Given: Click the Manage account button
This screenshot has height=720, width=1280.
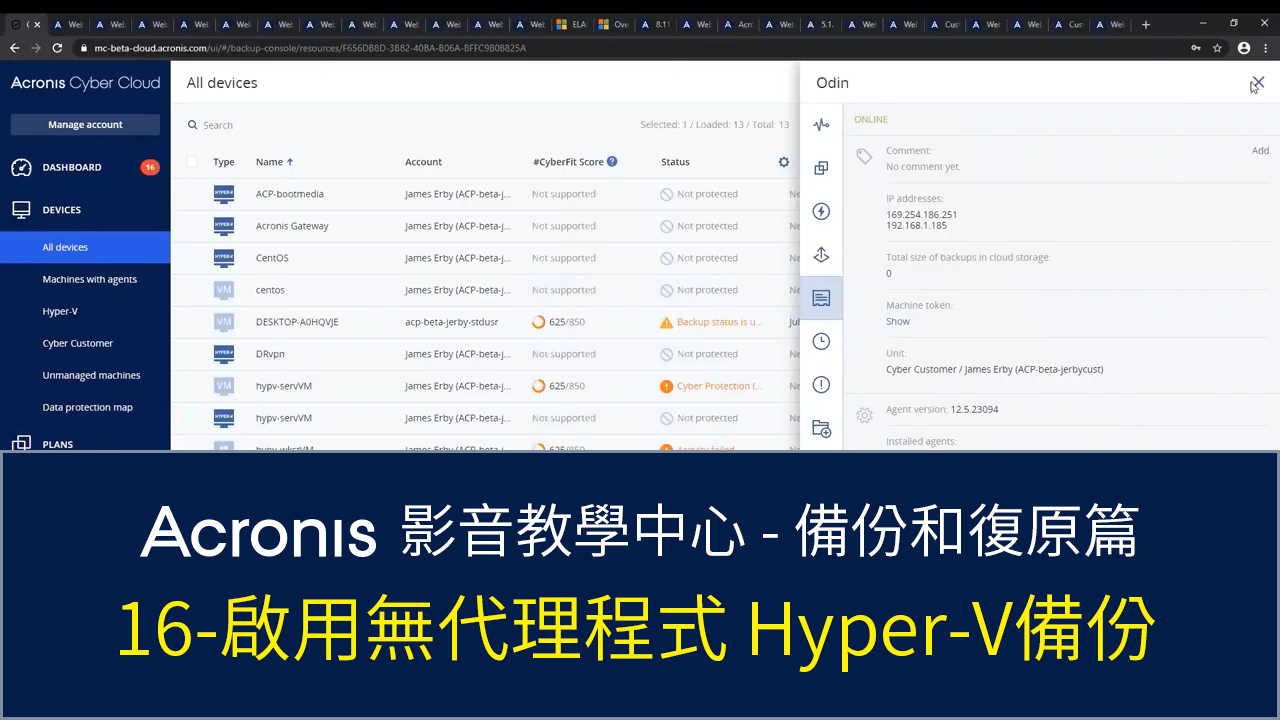Looking at the screenshot, I should pos(85,125).
